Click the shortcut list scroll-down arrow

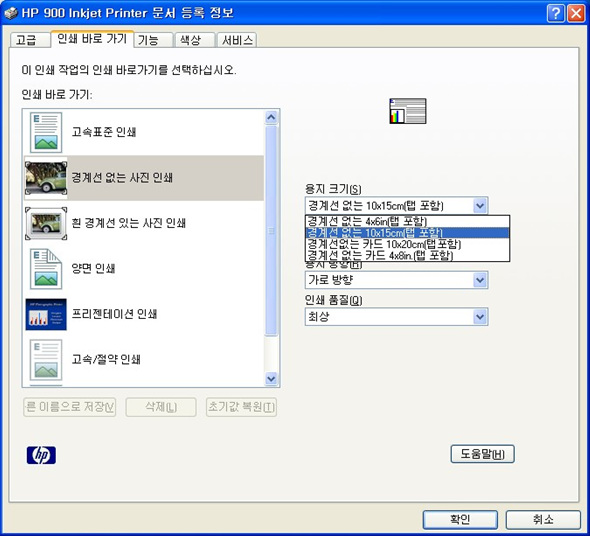click(271, 378)
